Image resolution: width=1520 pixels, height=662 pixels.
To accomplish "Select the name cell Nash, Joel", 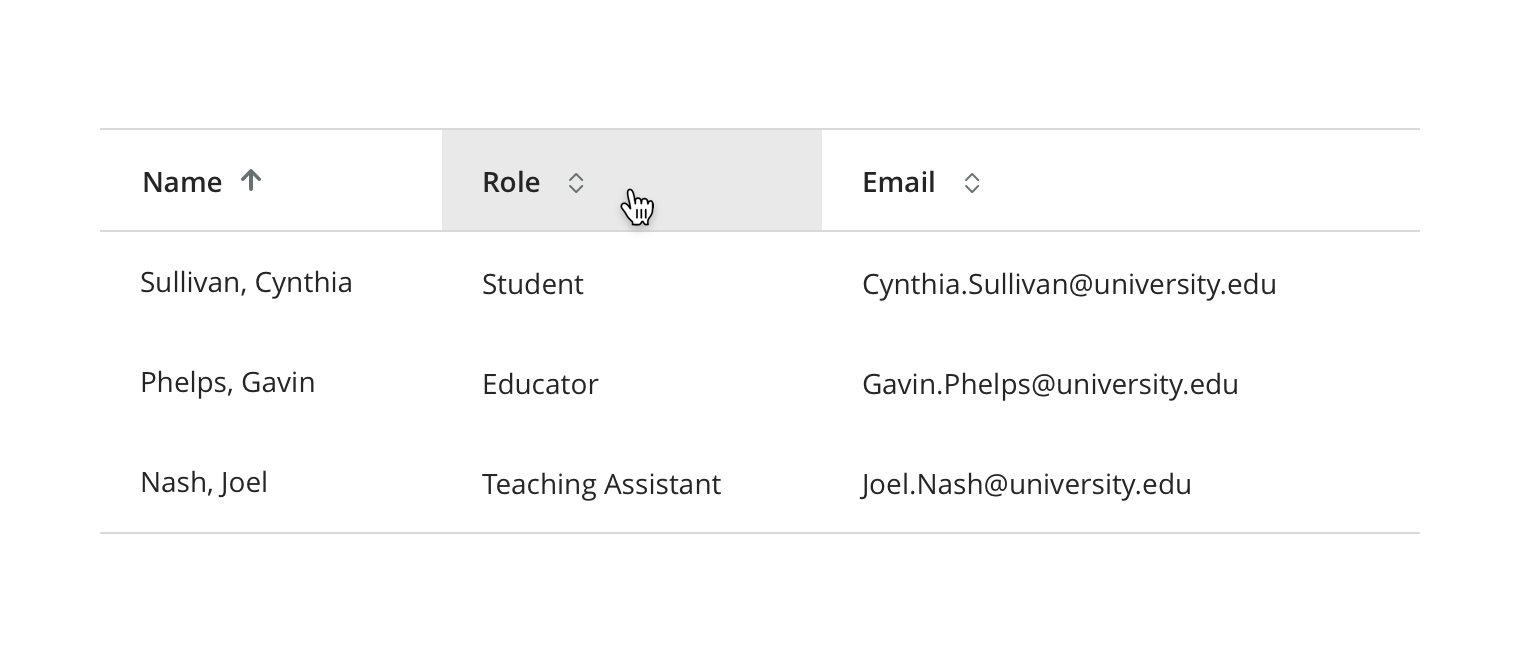I will pyautogui.click(x=204, y=482).
